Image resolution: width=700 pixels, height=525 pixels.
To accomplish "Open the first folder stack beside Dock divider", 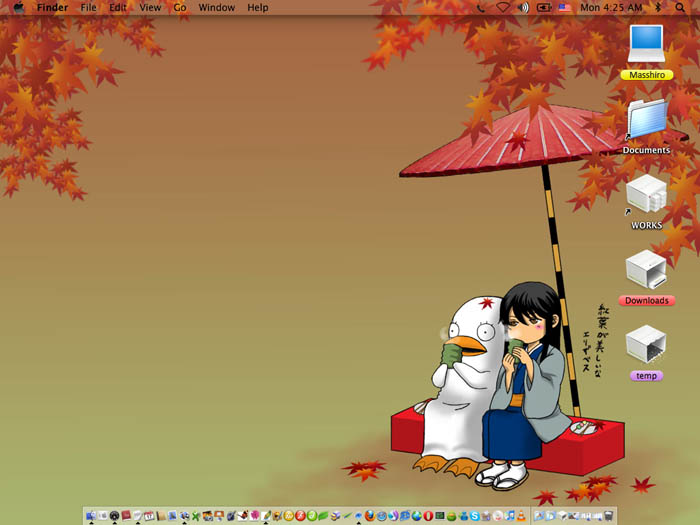I will (x=539, y=516).
